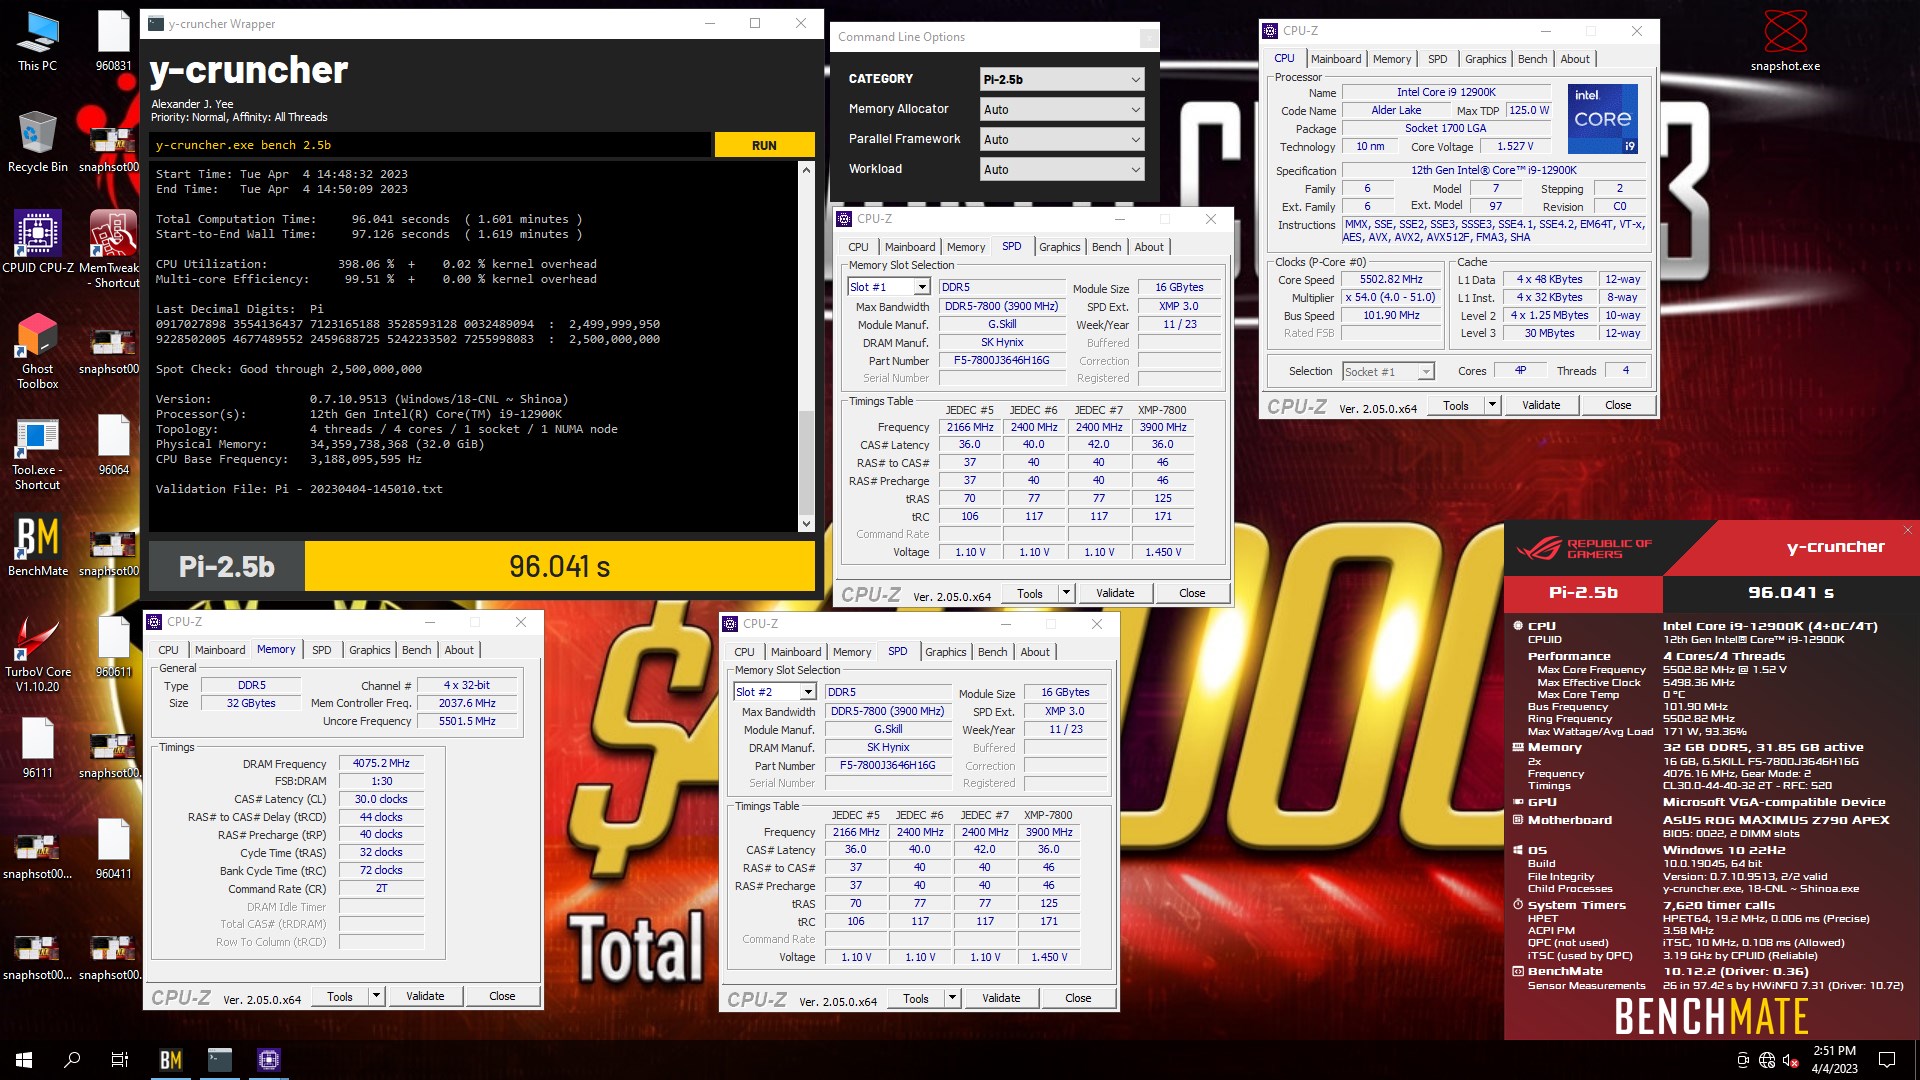The image size is (1920, 1080).
Task: Launch MemTweak shortcut on desktop
Action: tap(114, 250)
